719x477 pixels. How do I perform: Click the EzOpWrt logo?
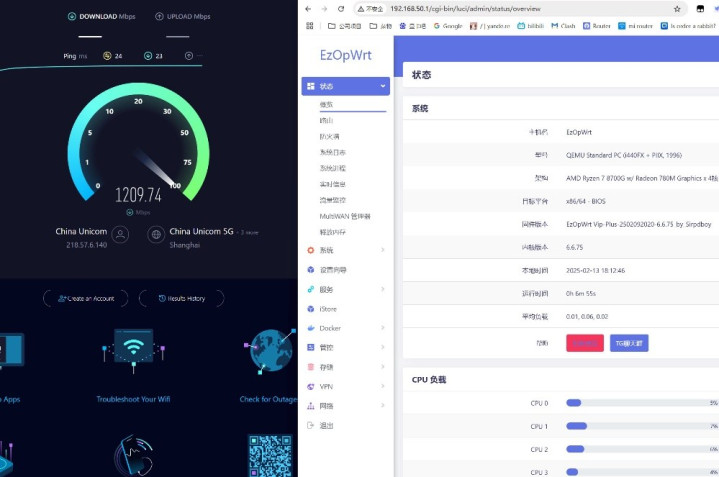(x=346, y=55)
